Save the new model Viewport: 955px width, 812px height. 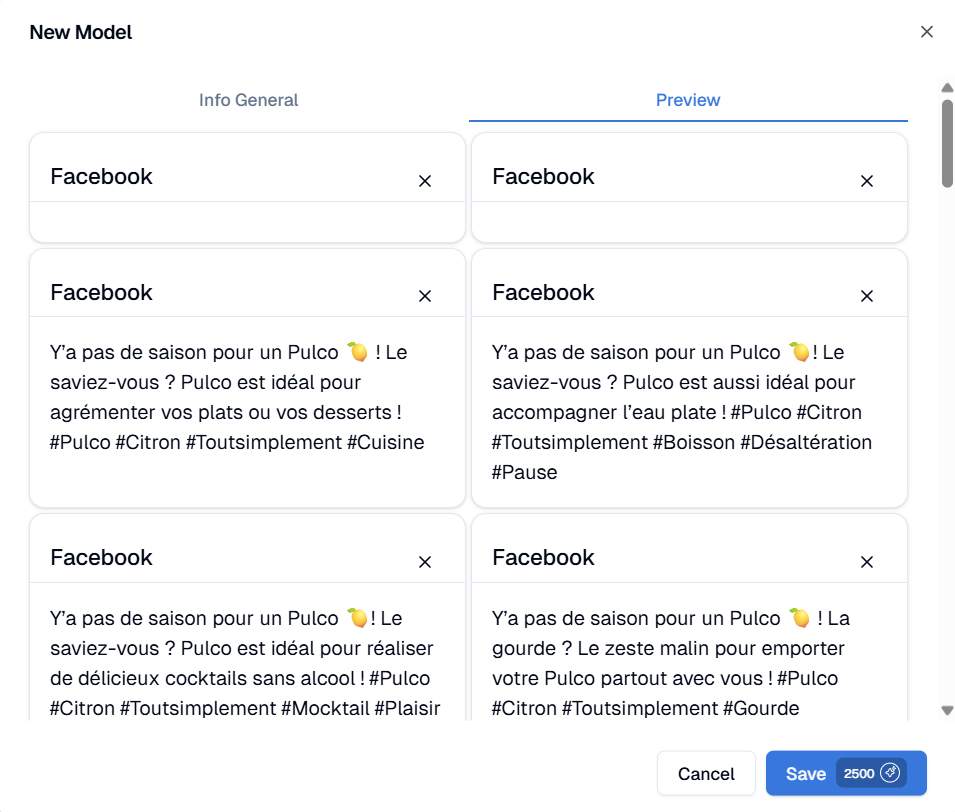coord(806,774)
